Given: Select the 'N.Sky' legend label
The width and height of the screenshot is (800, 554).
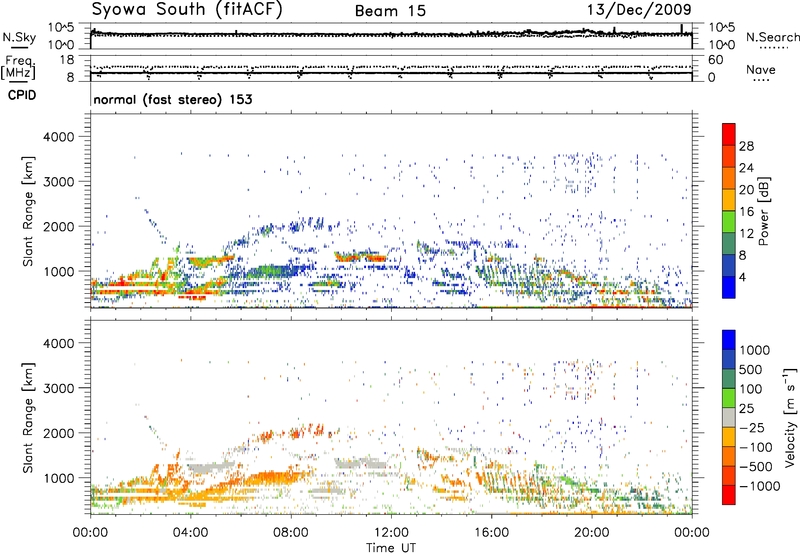Looking at the screenshot, I should click(19, 37).
